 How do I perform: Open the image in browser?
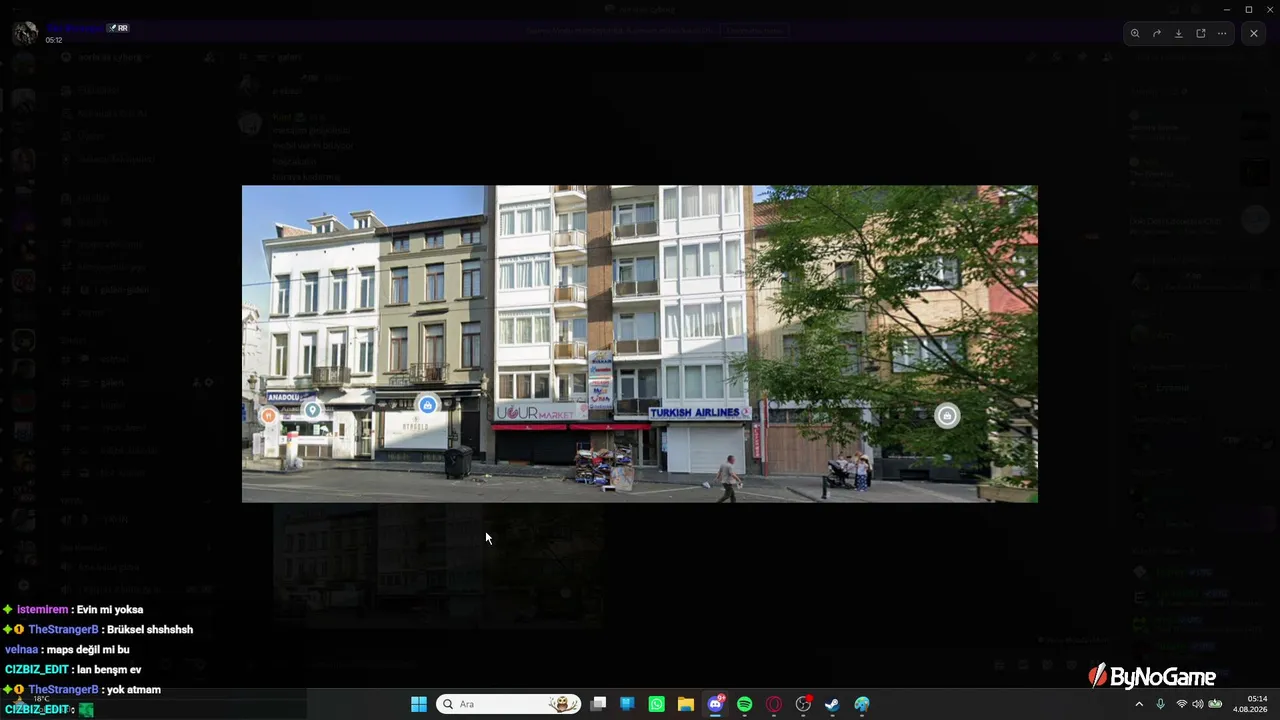(1201, 33)
